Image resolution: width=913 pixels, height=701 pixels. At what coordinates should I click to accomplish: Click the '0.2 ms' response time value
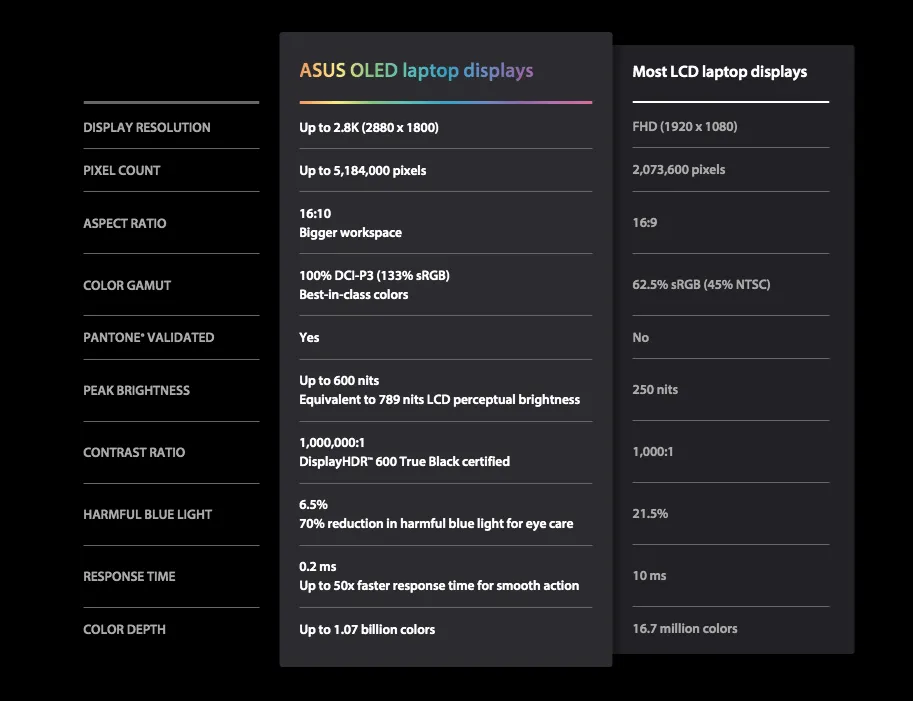[x=317, y=567]
